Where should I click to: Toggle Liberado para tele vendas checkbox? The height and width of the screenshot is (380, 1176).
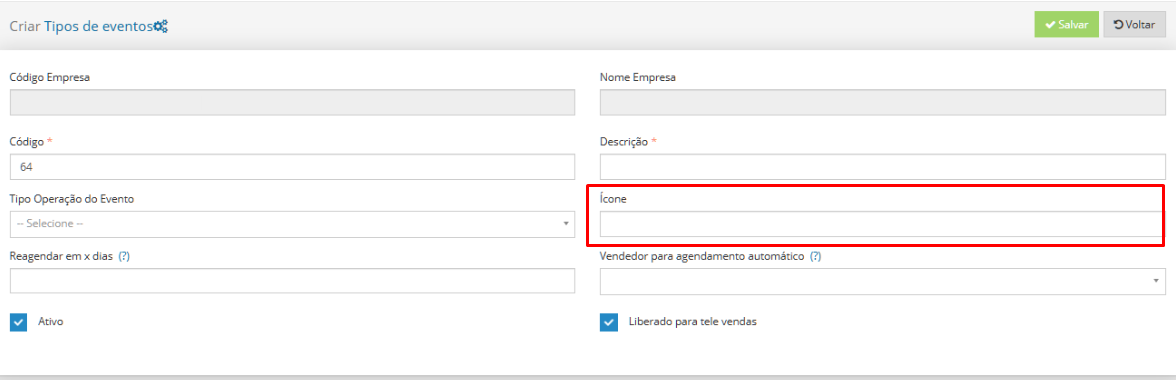[x=608, y=322]
